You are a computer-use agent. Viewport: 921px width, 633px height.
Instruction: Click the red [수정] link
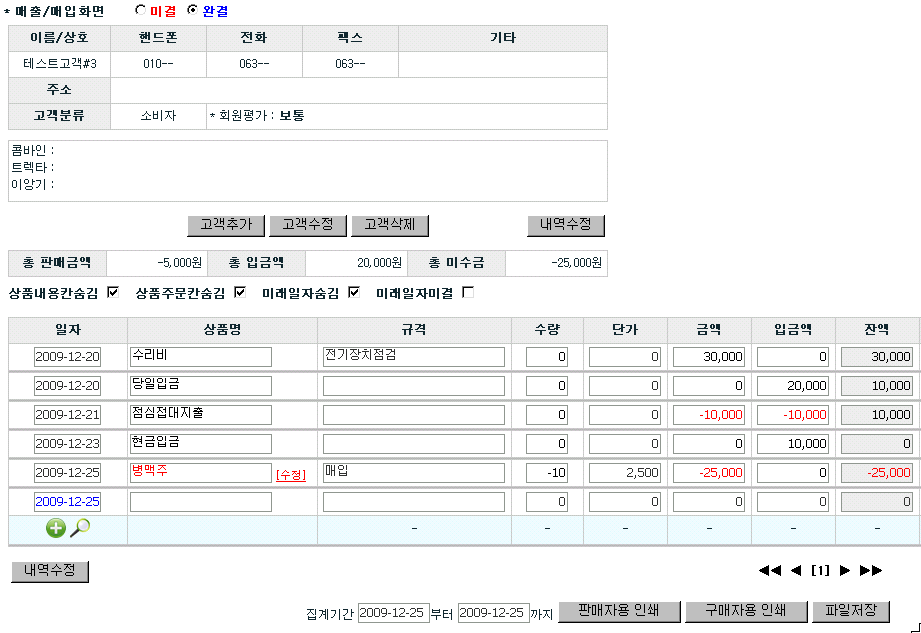290,474
